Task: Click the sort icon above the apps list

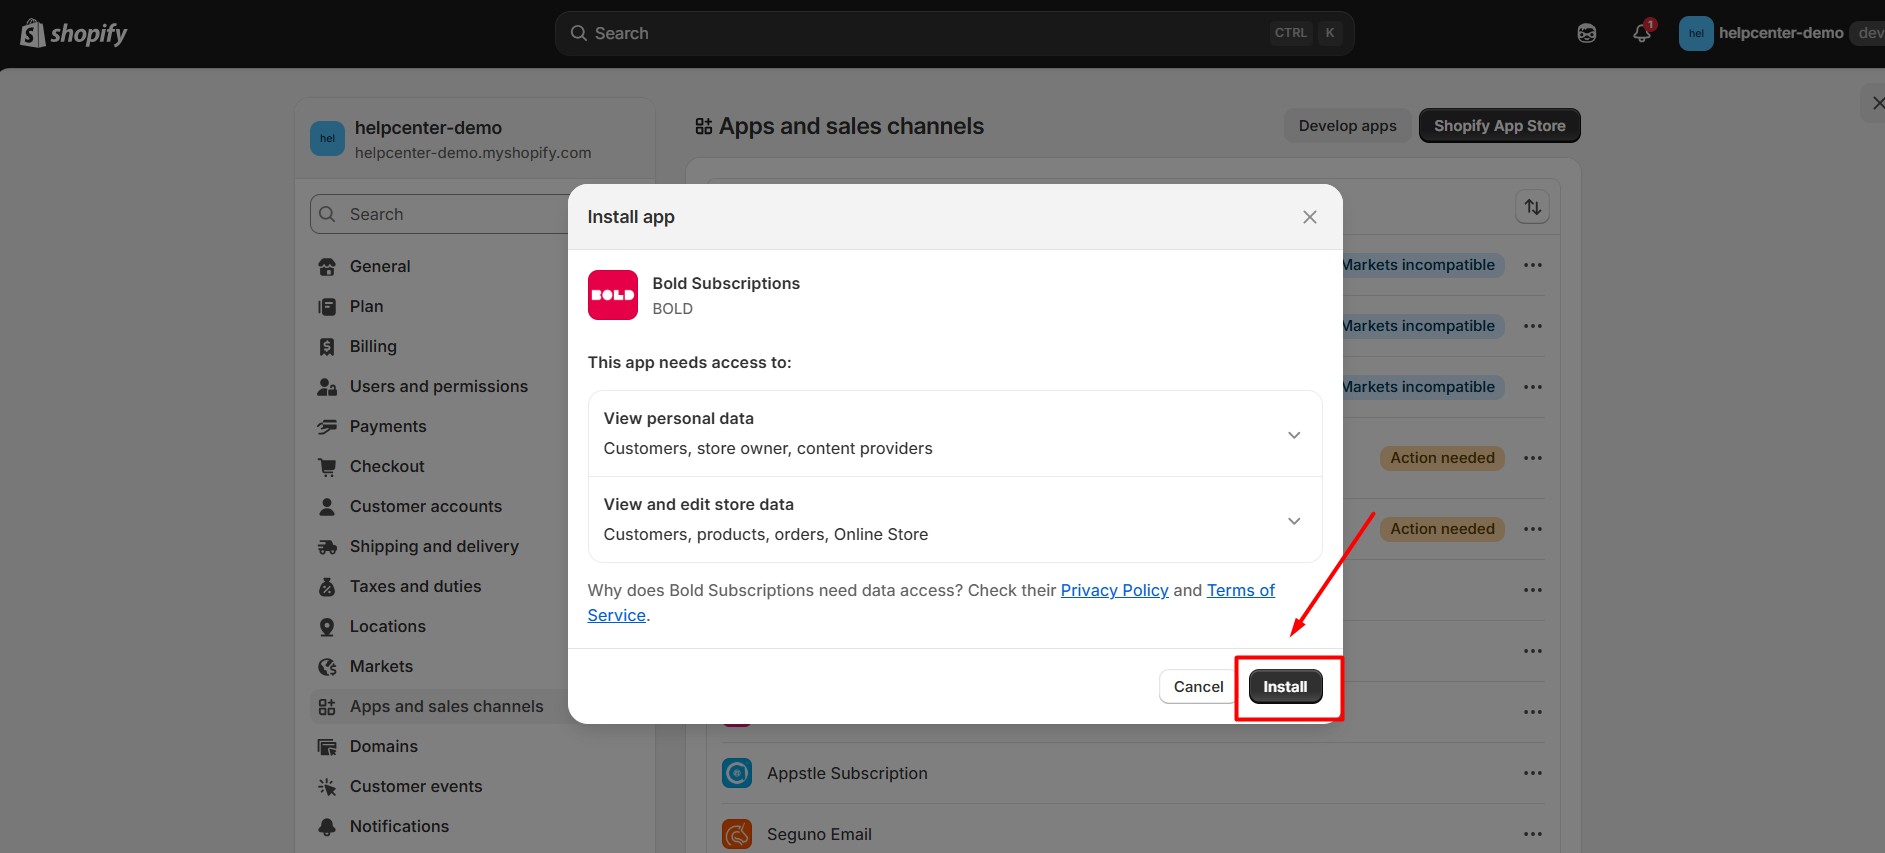Action: [x=1532, y=206]
